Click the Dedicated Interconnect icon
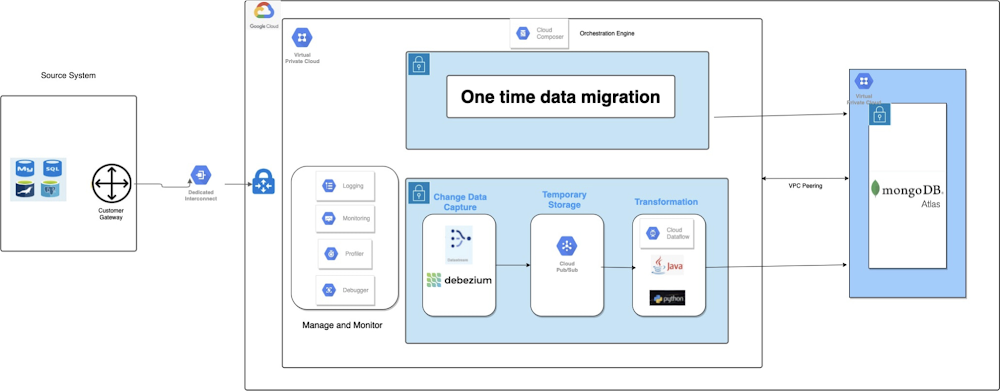The height and width of the screenshot is (391, 1000). coord(201,174)
